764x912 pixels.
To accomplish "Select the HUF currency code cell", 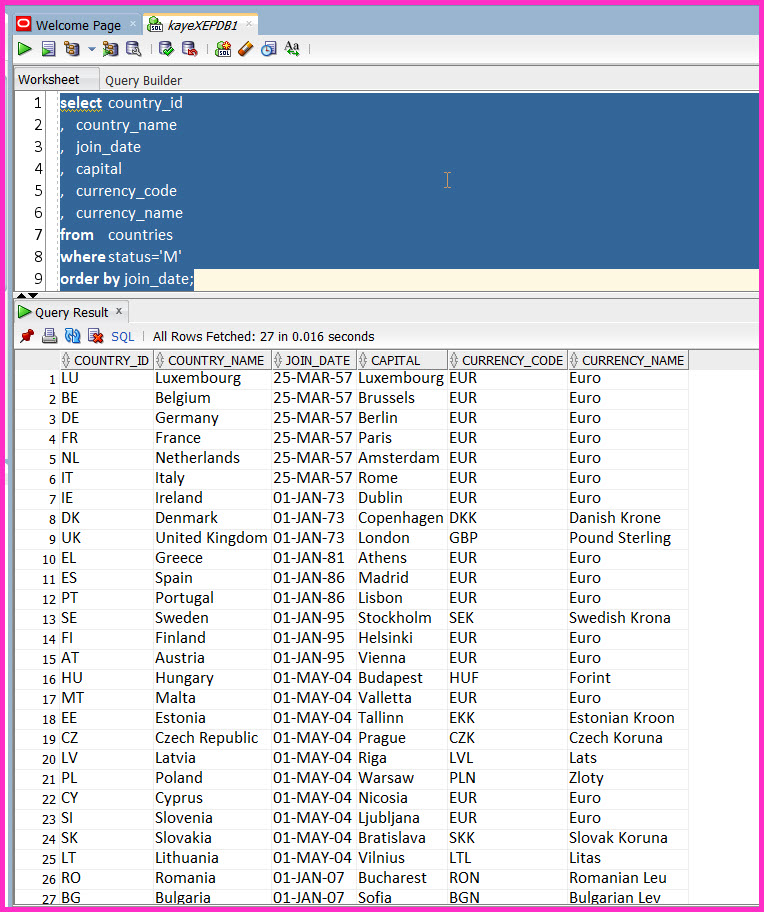I will click(508, 678).
